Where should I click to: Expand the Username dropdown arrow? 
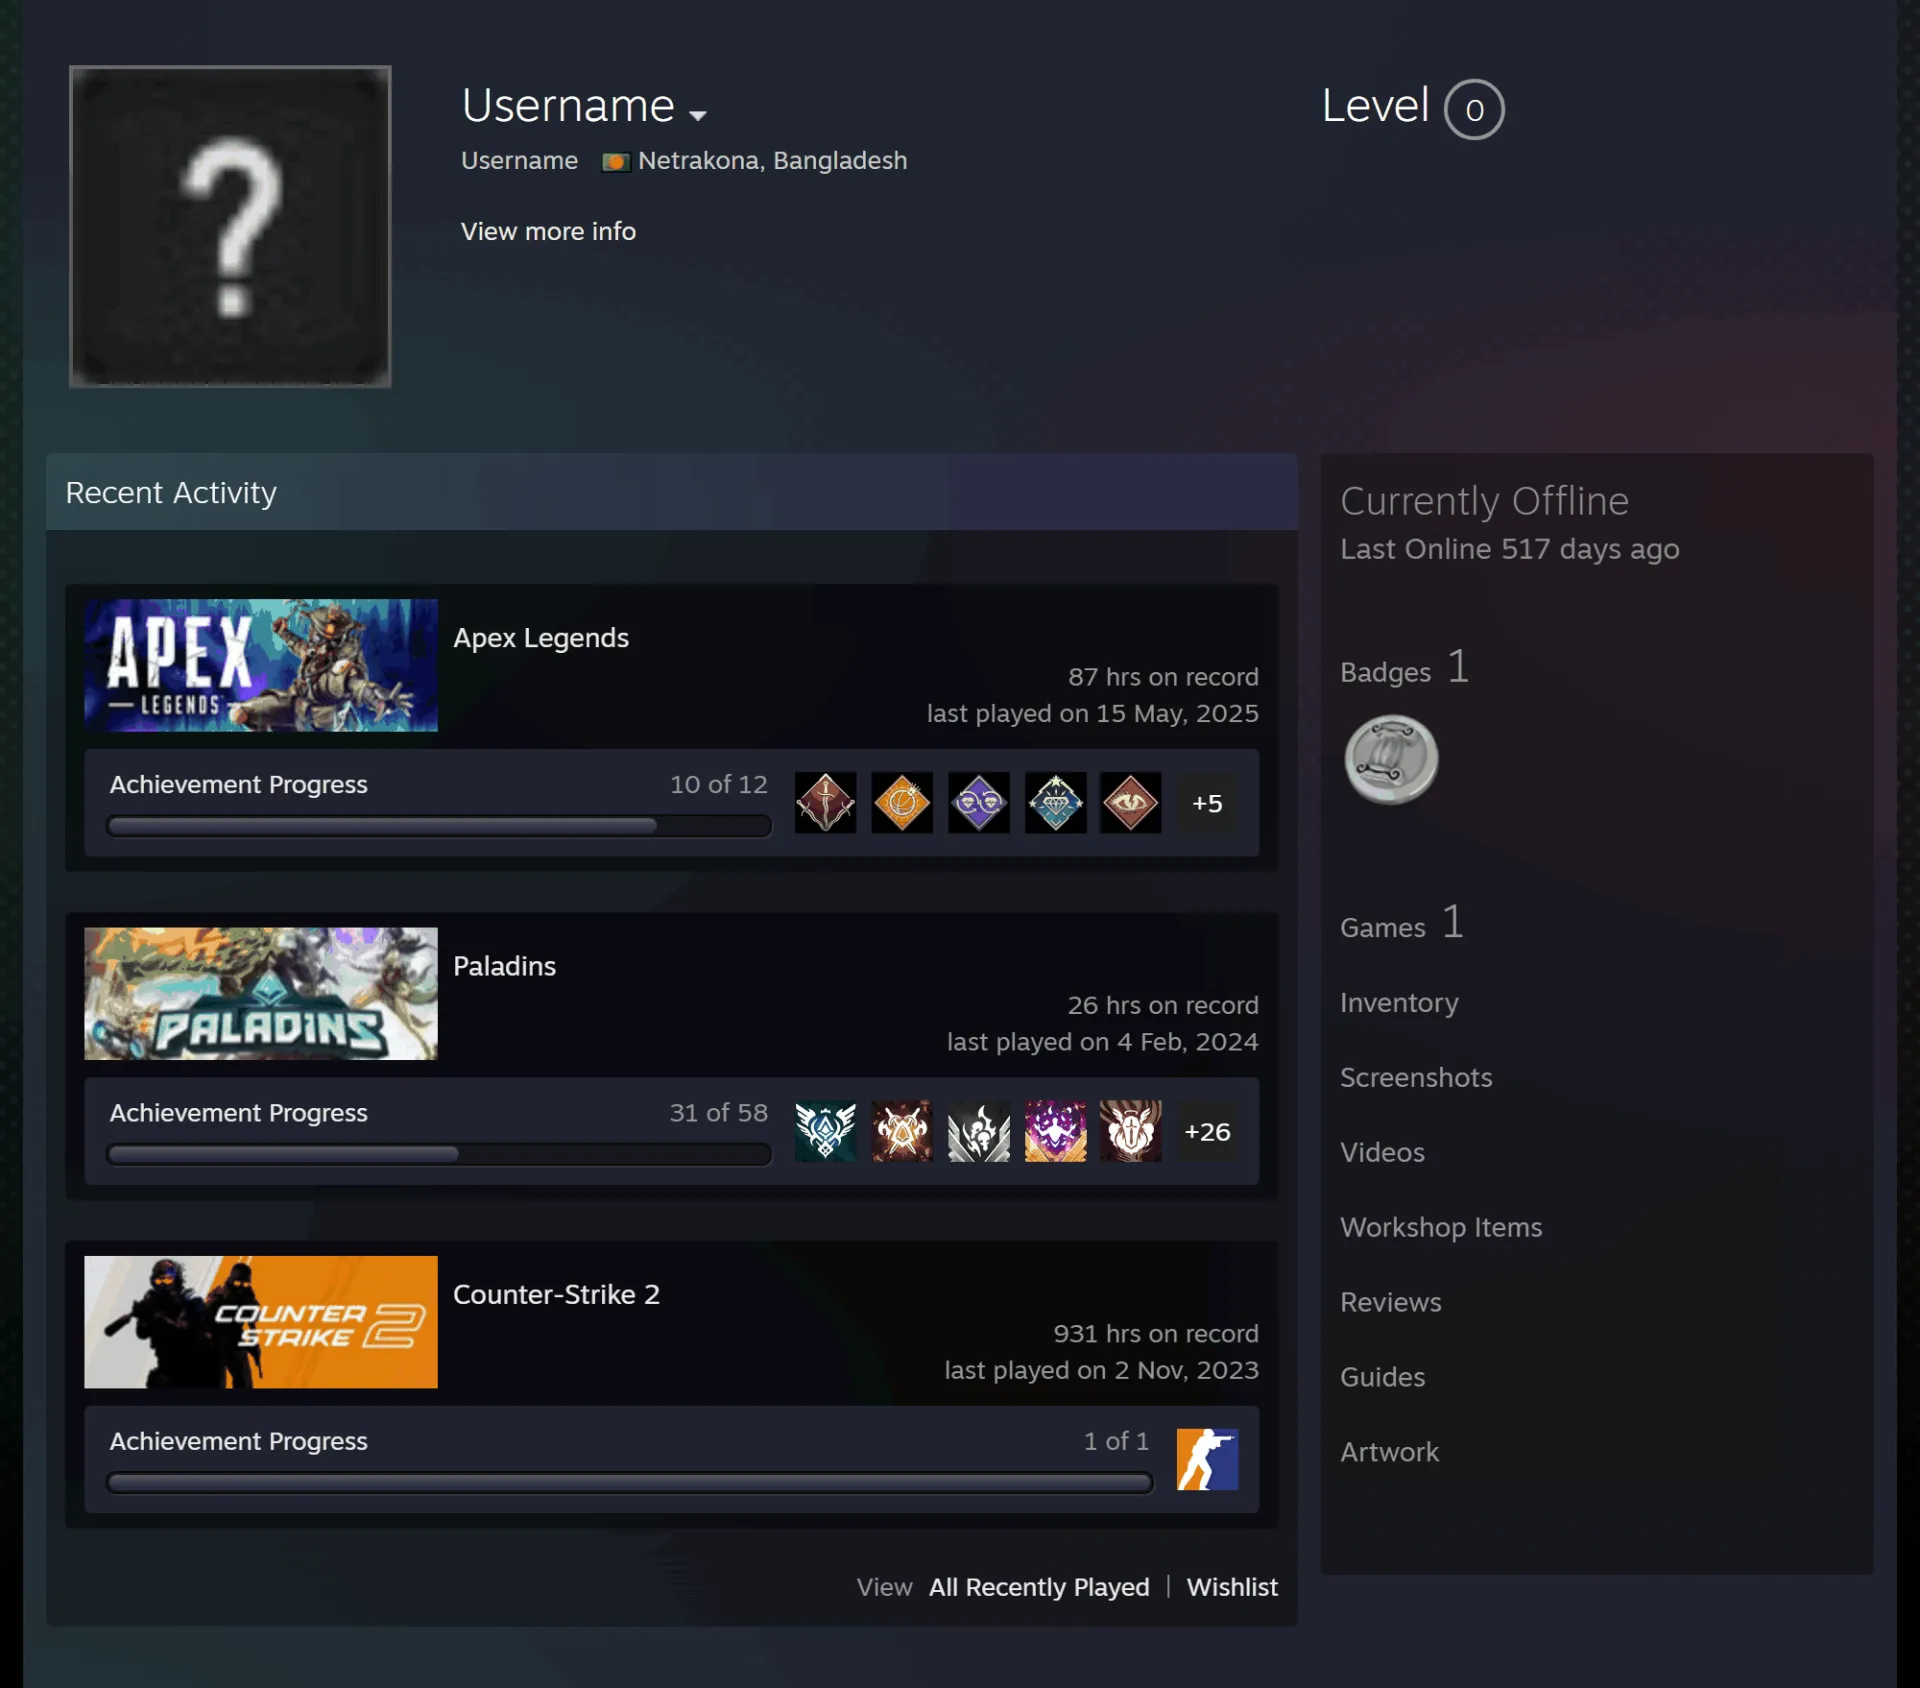[698, 115]
